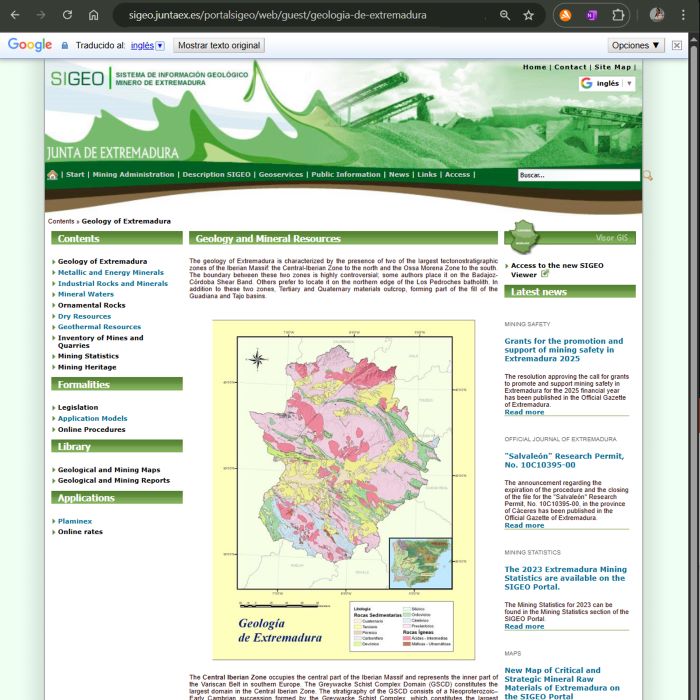Open News in the navigation bar
The height and width of the screenshot is (700, 700).
pyautogui.click(x=399, y=175)
